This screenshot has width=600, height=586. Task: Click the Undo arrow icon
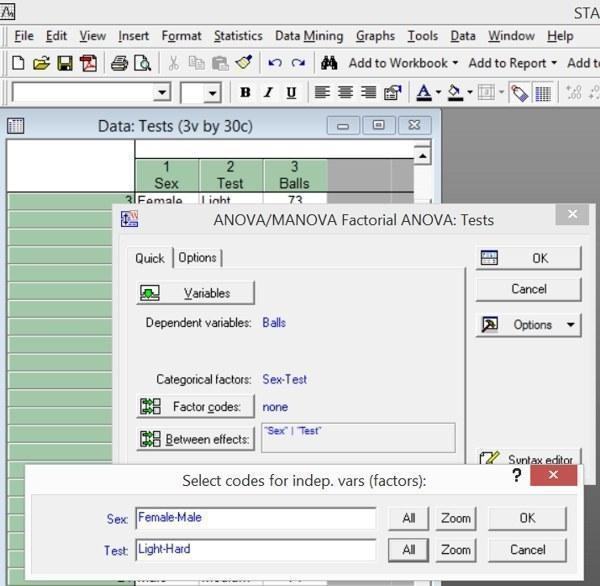(275, 63)
